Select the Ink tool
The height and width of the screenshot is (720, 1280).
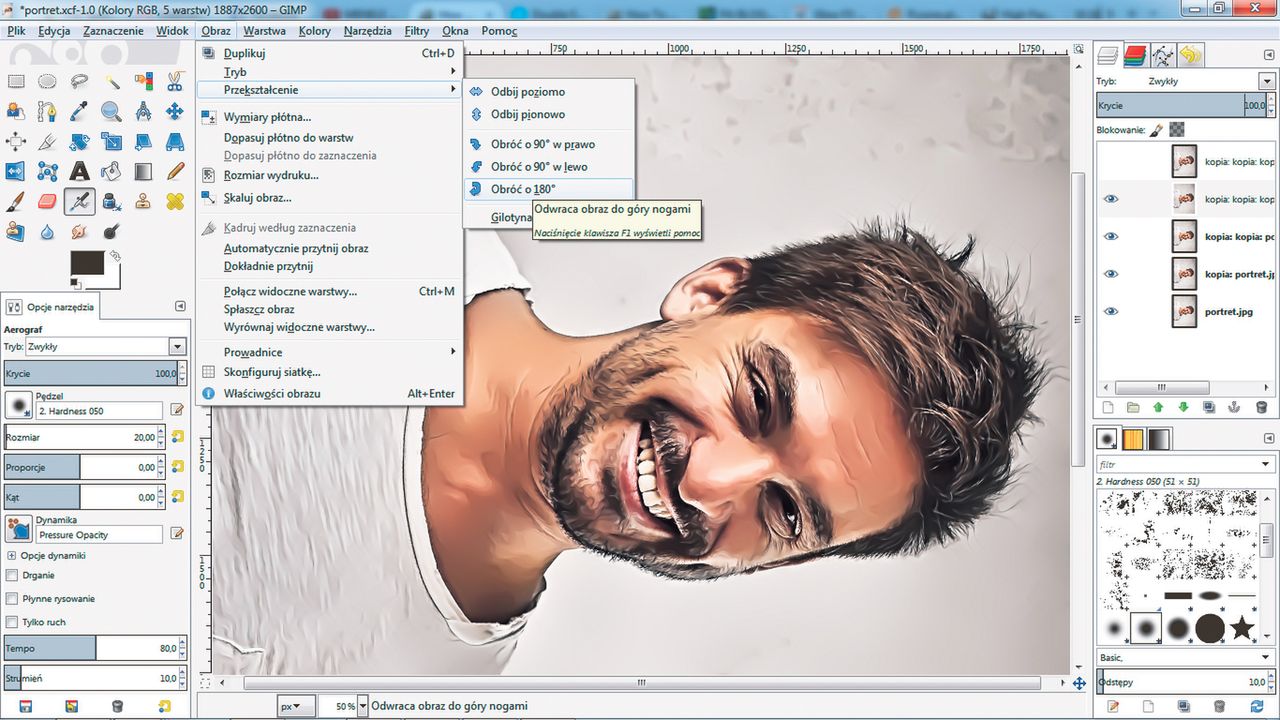pyautogui.click(x=111, y=201)
